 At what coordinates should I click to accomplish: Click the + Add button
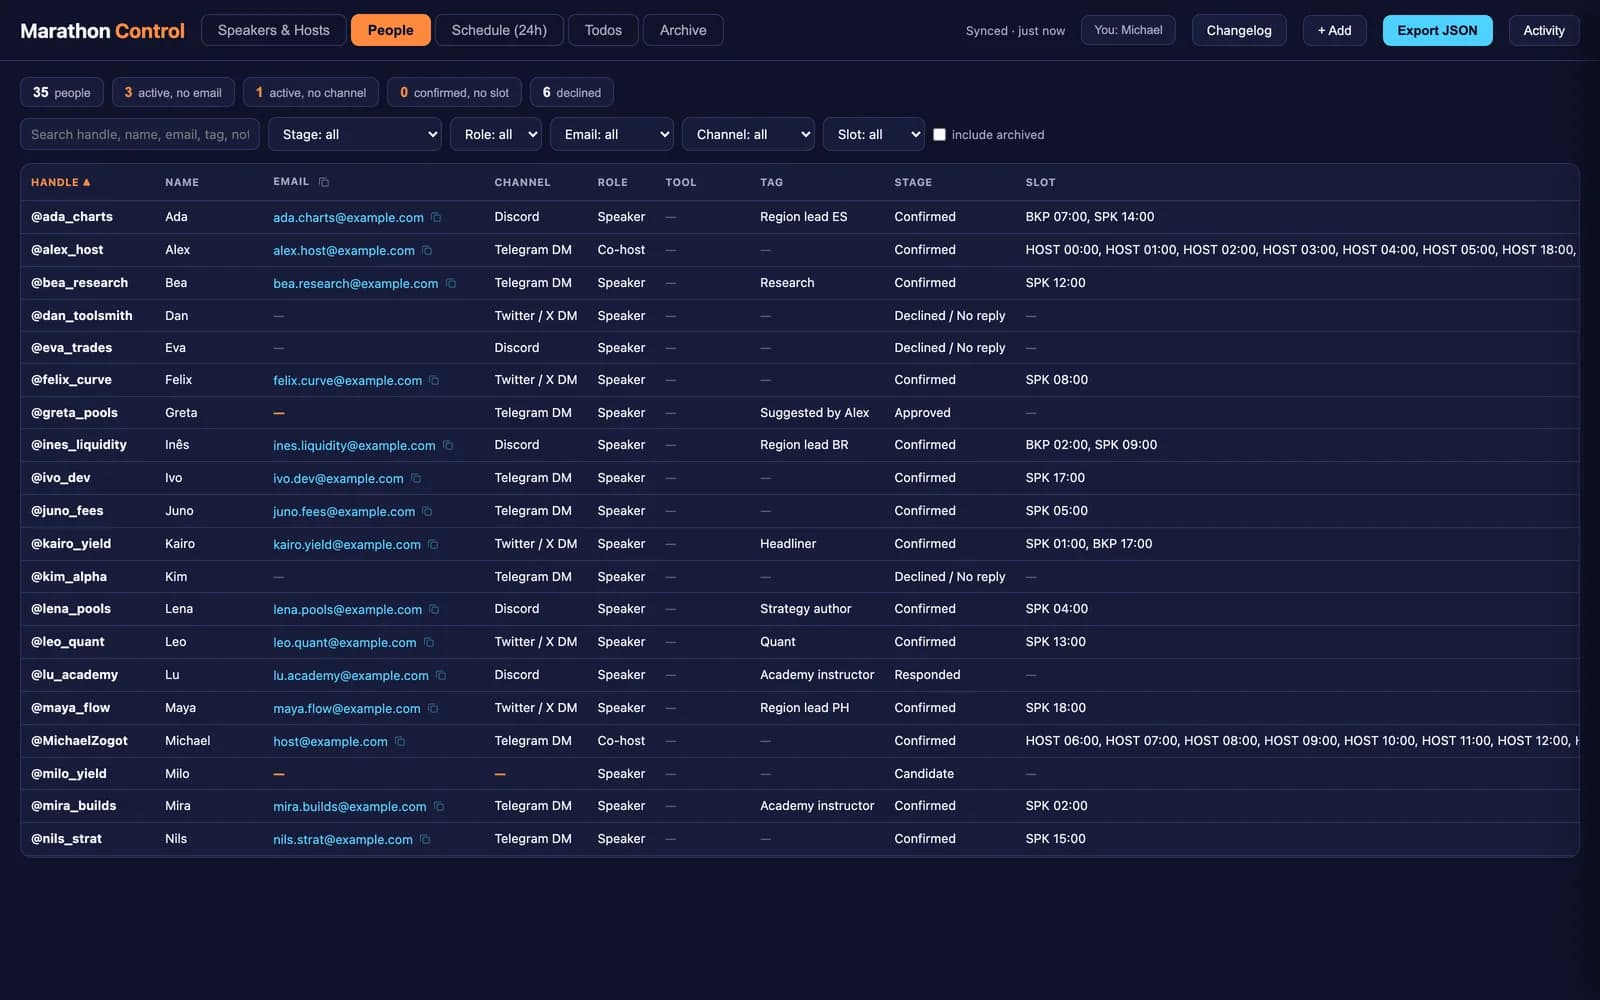pyautogui.click(x=1334, y=30)
